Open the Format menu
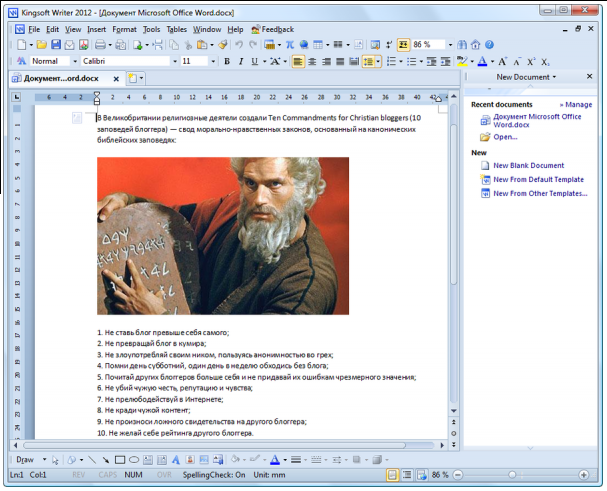Screen dimensions: 607x491 tap(124, 29)
